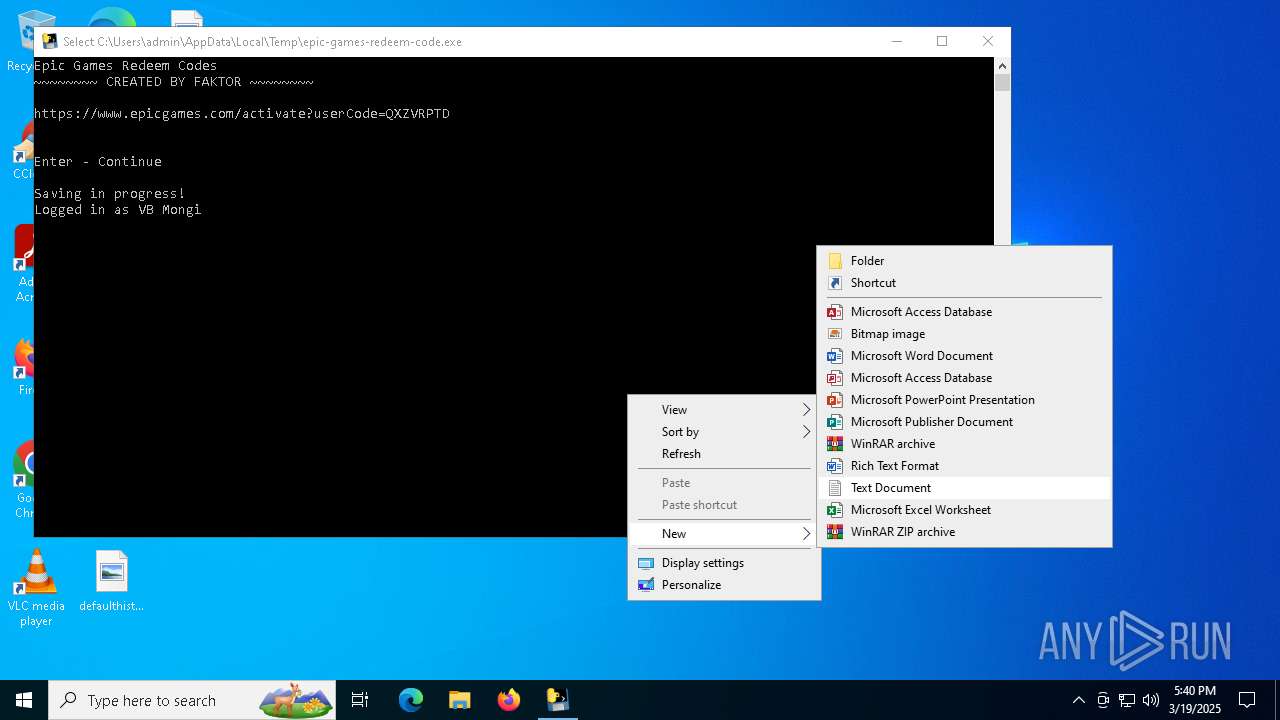Click the console window title bar icon
This screenshot has width=1280, height=720.
[x=49, y=42]
